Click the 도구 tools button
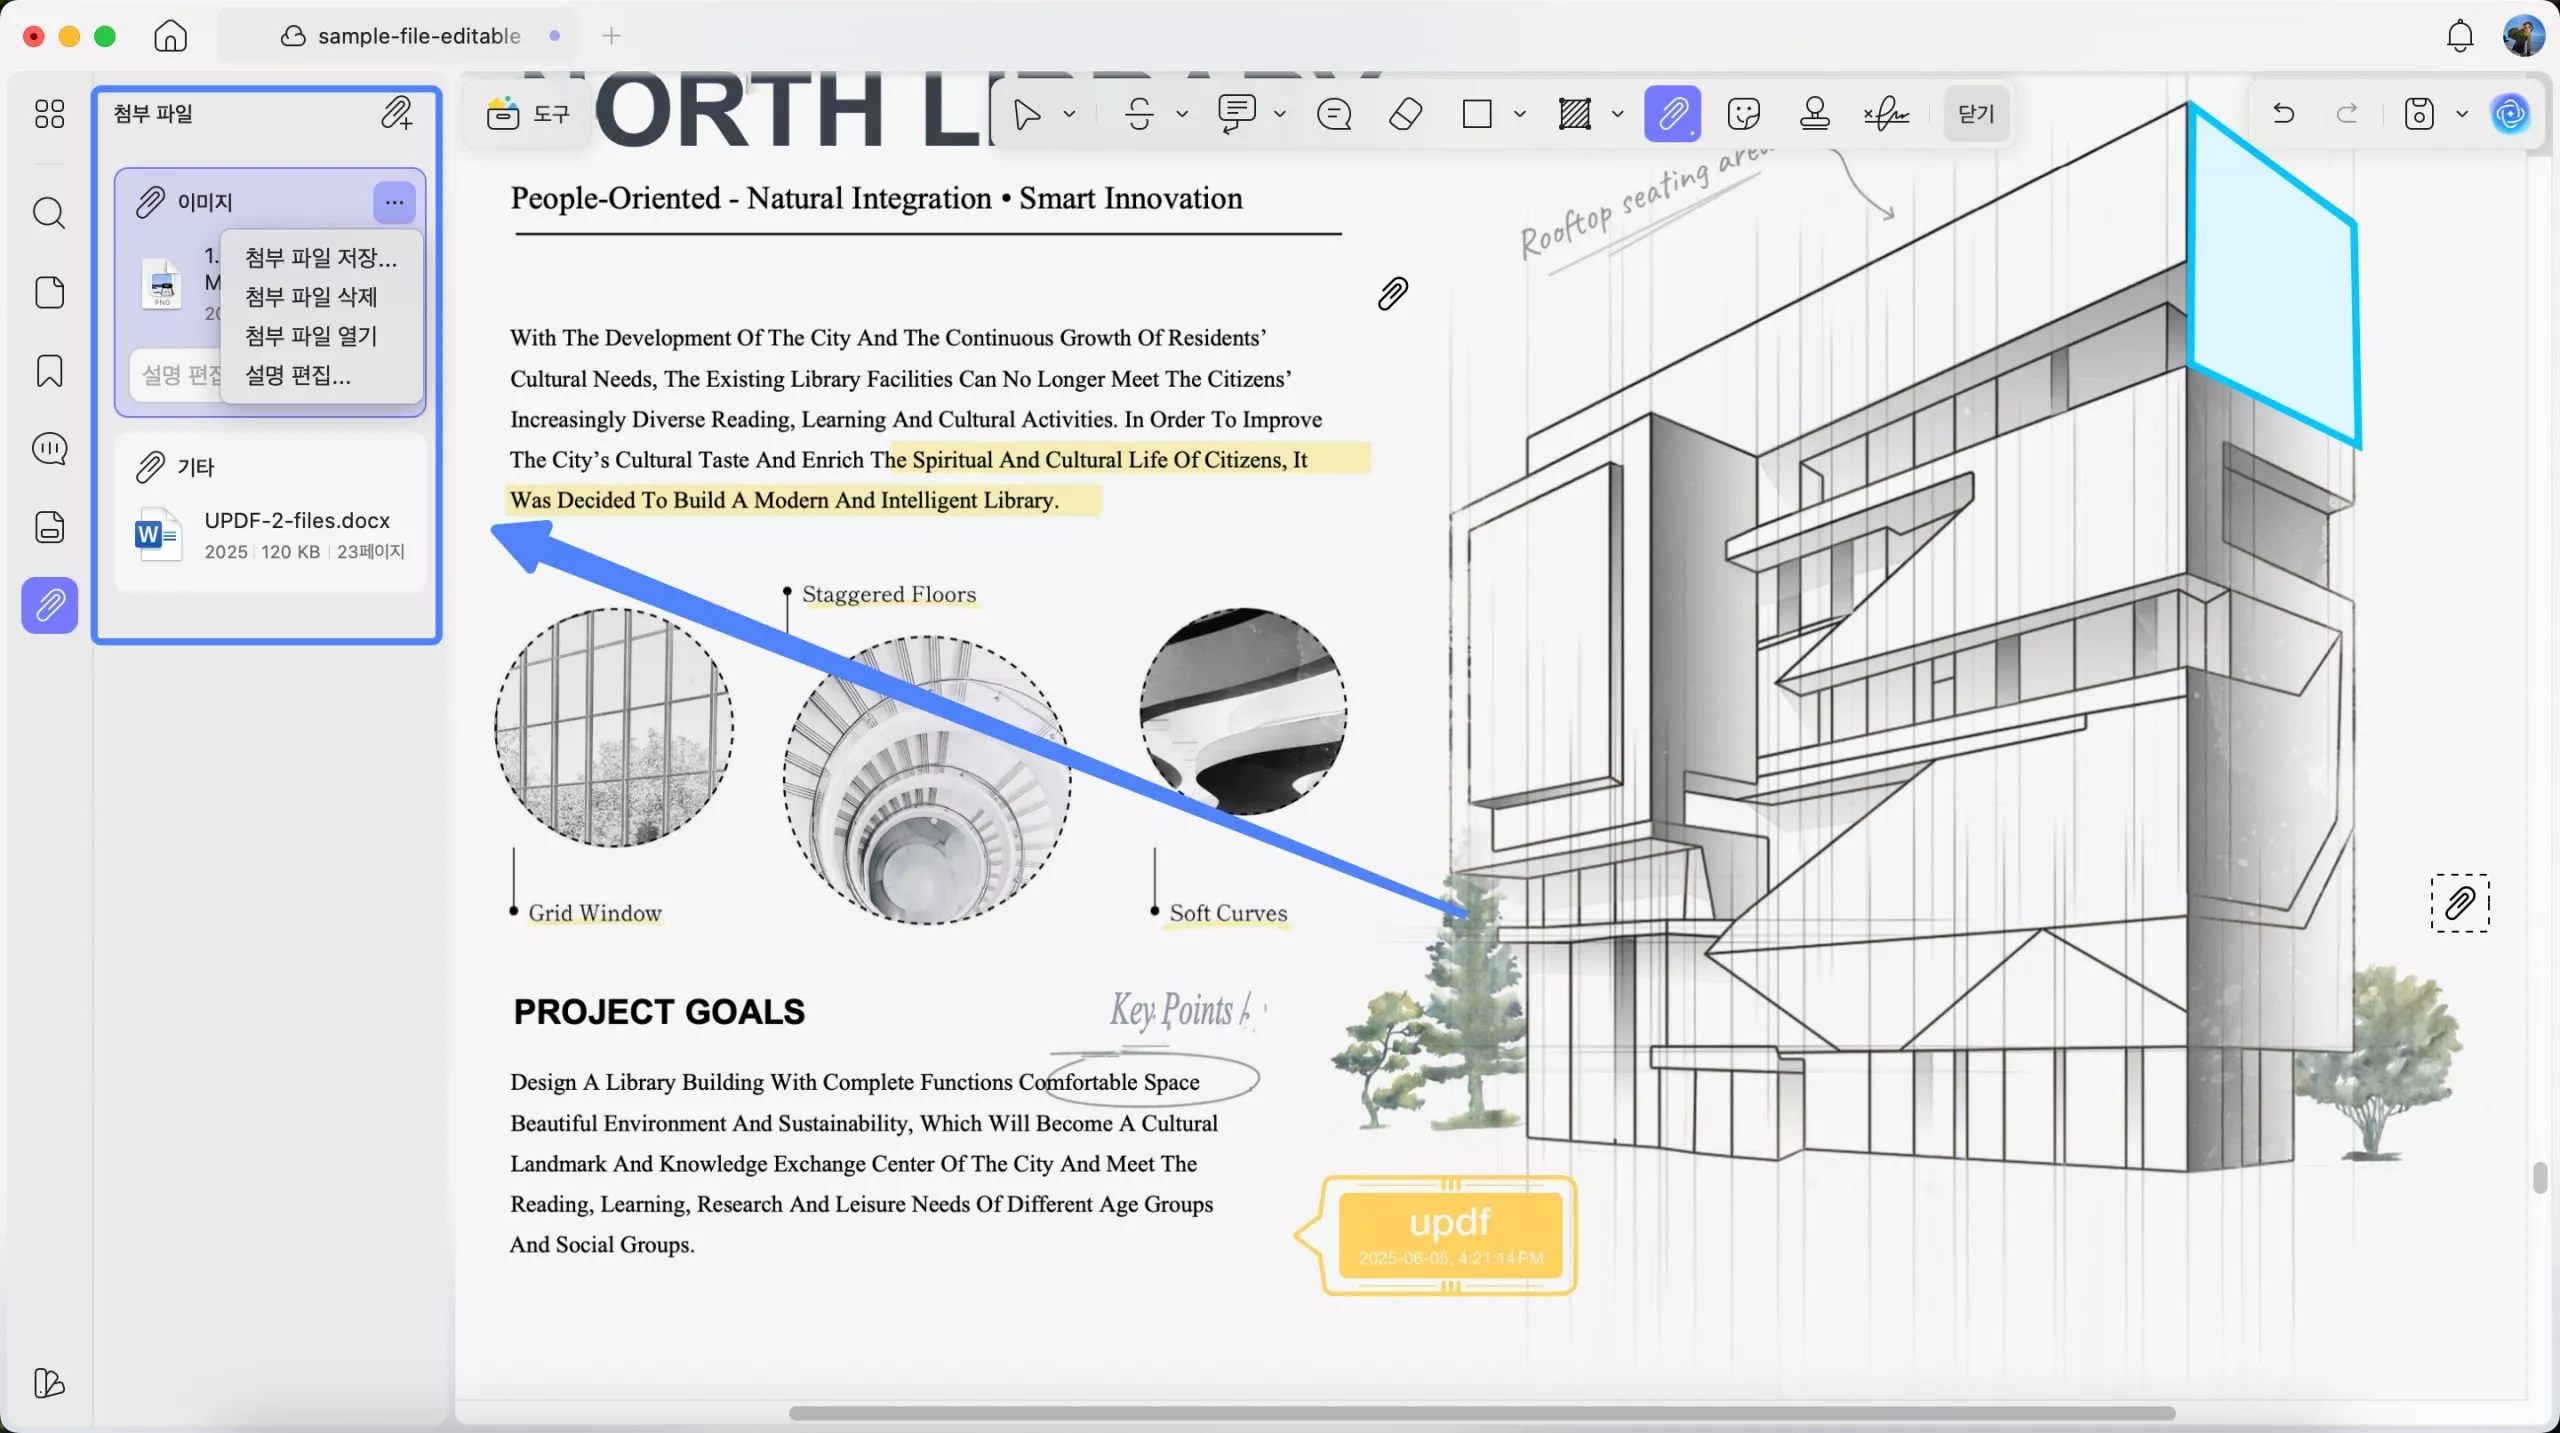 point(528,114)
